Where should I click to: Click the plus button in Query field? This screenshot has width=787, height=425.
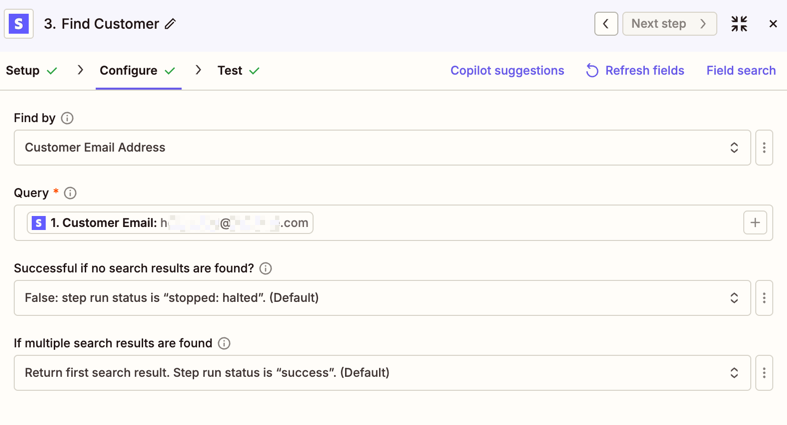(755, 223)
